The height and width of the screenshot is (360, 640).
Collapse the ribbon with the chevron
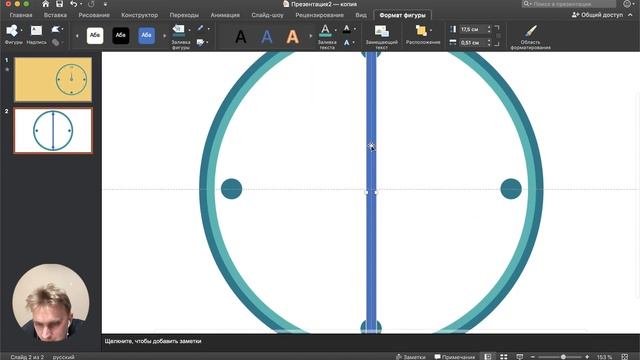(630, 15)
